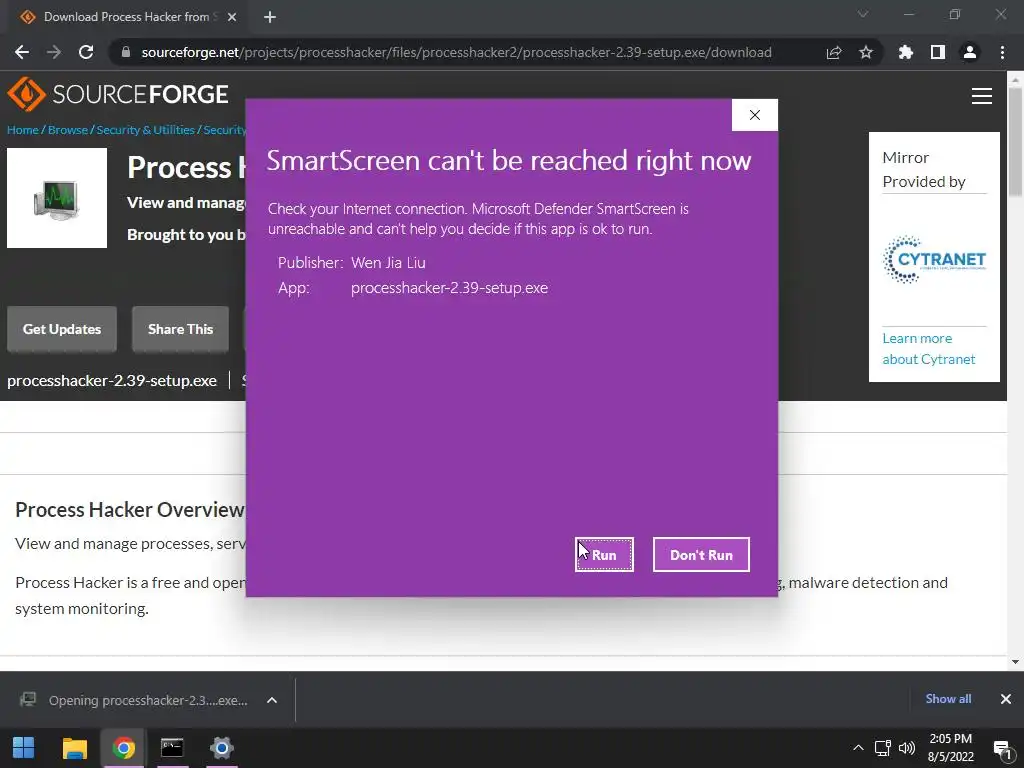Open Security & Utilities breadcrumb
Image resolution: width=1024 pixels, height=768 pixels.
(x=146, y=129)
